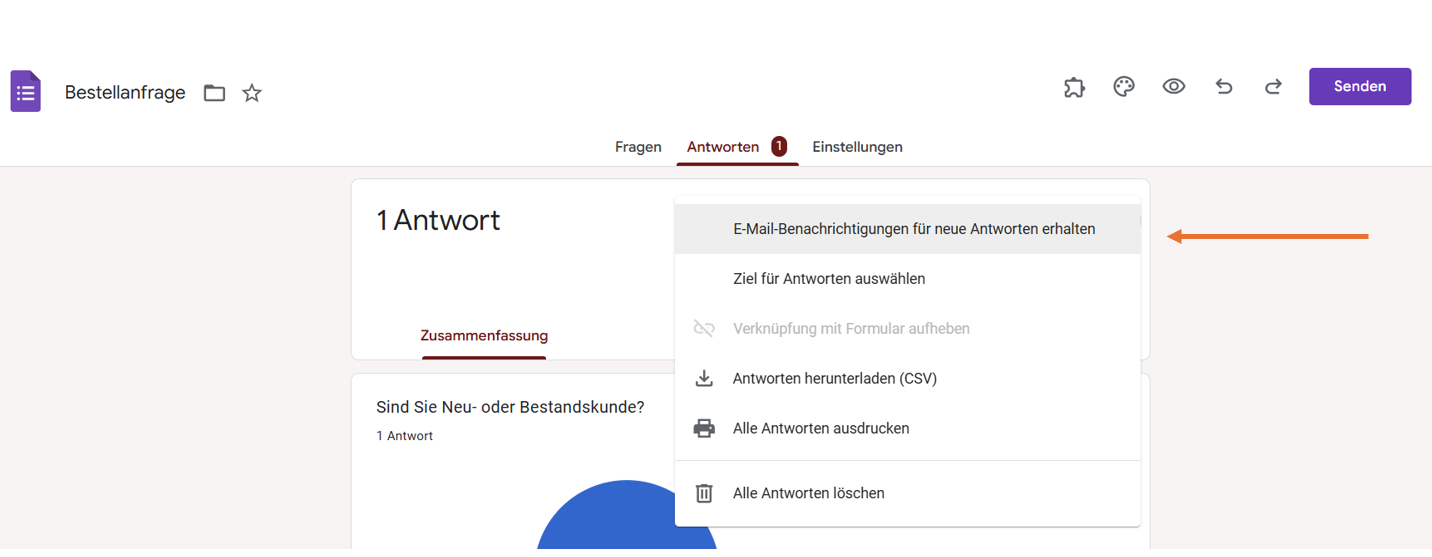Click question Sind Sie Neu- oder Bestandskunde?

tap(510, 407)
